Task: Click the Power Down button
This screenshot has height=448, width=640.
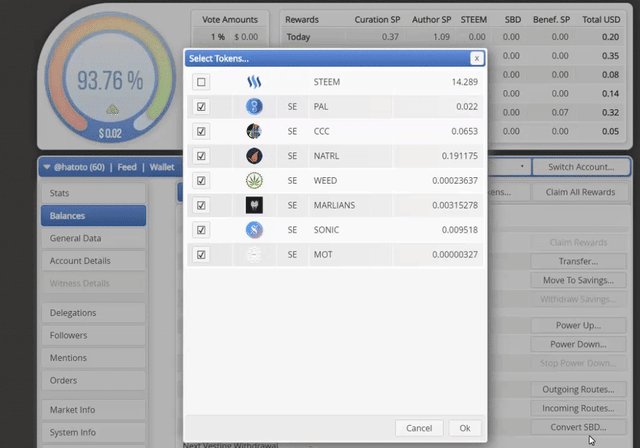Action: [578, 344]
